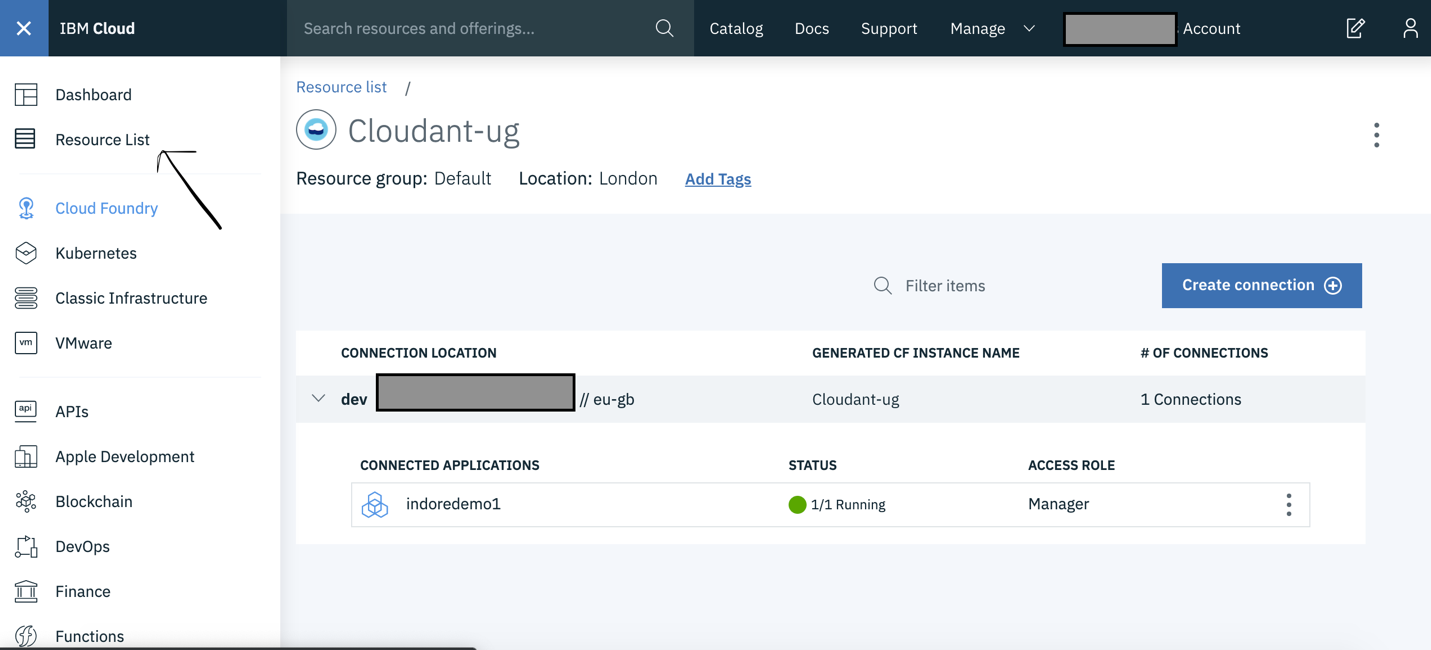
Task: Click the Finance icon
Action: click(x=26, y=591)
